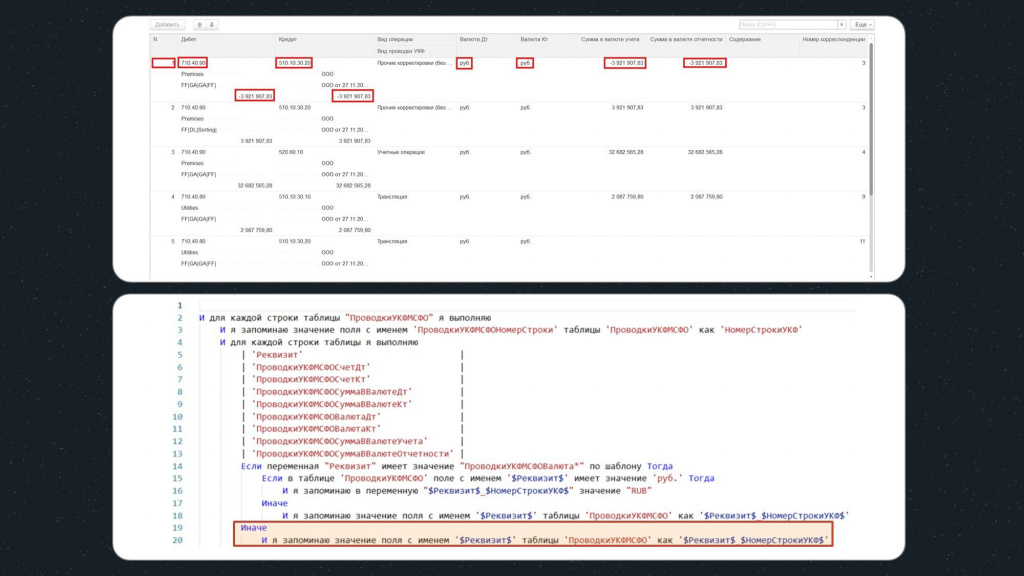1024x576 pixels.
Task: Select credit account 510.10.30.20 in row 1
Action: pos(295,63)
